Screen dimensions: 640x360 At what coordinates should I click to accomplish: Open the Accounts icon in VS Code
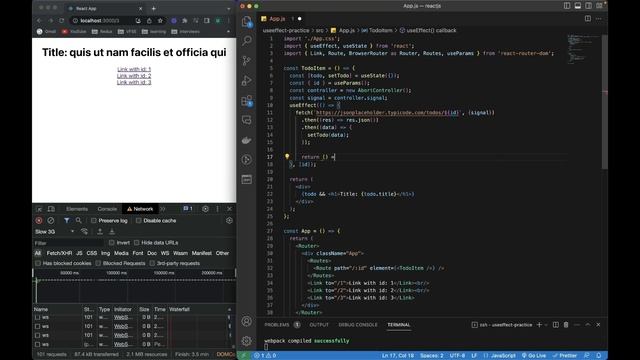pyautogui.click(x=247, y=321)
